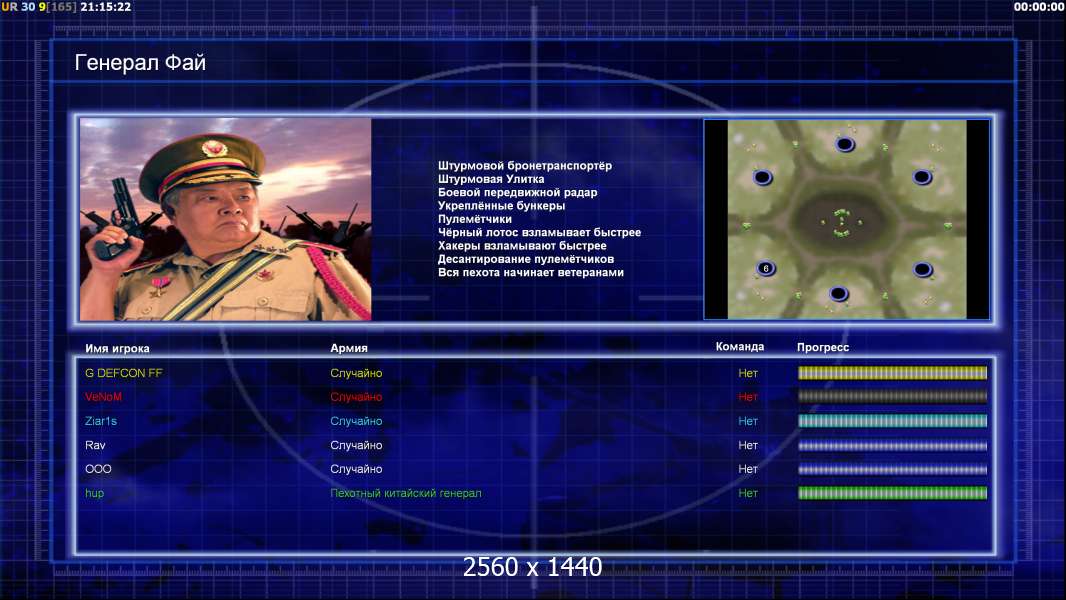
Task: Click the feature line 'Штурмовая Улитка'
Action: pos(491,179)
